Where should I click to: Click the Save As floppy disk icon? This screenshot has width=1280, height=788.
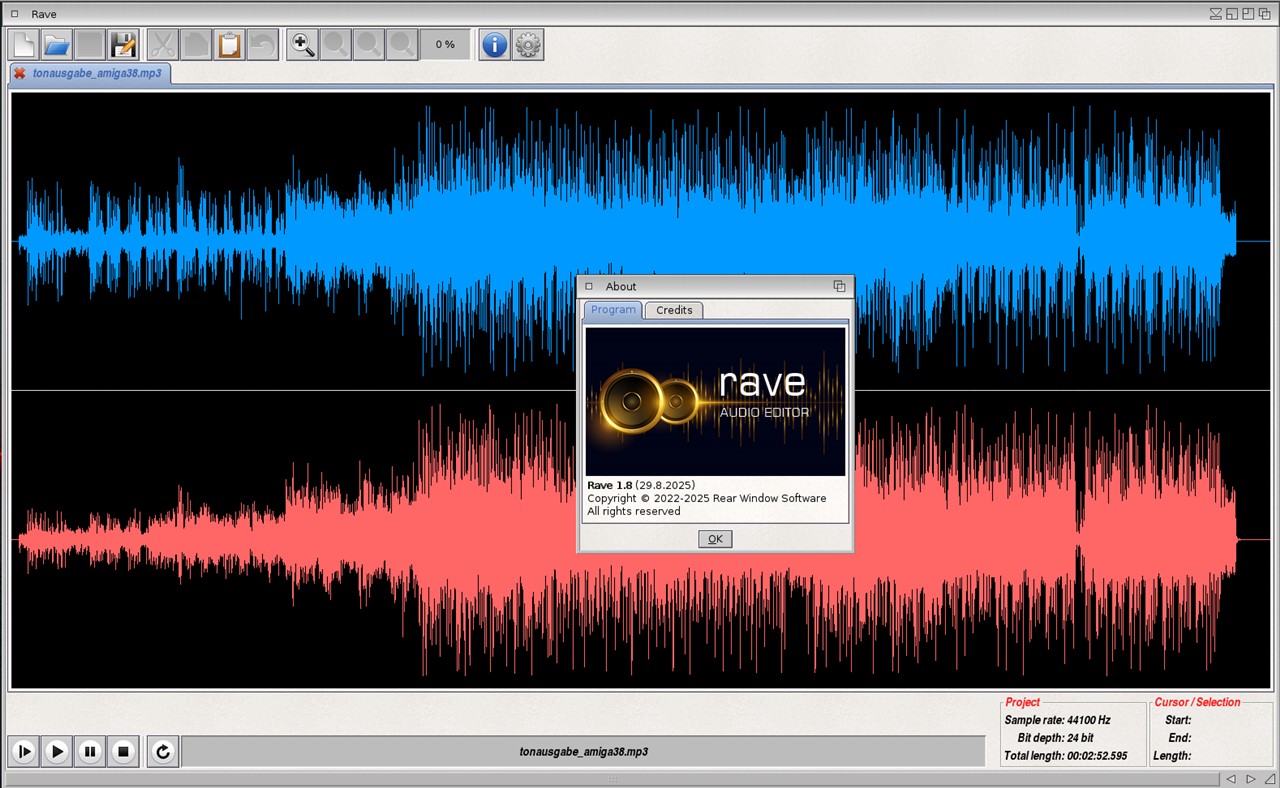point(124,44)
